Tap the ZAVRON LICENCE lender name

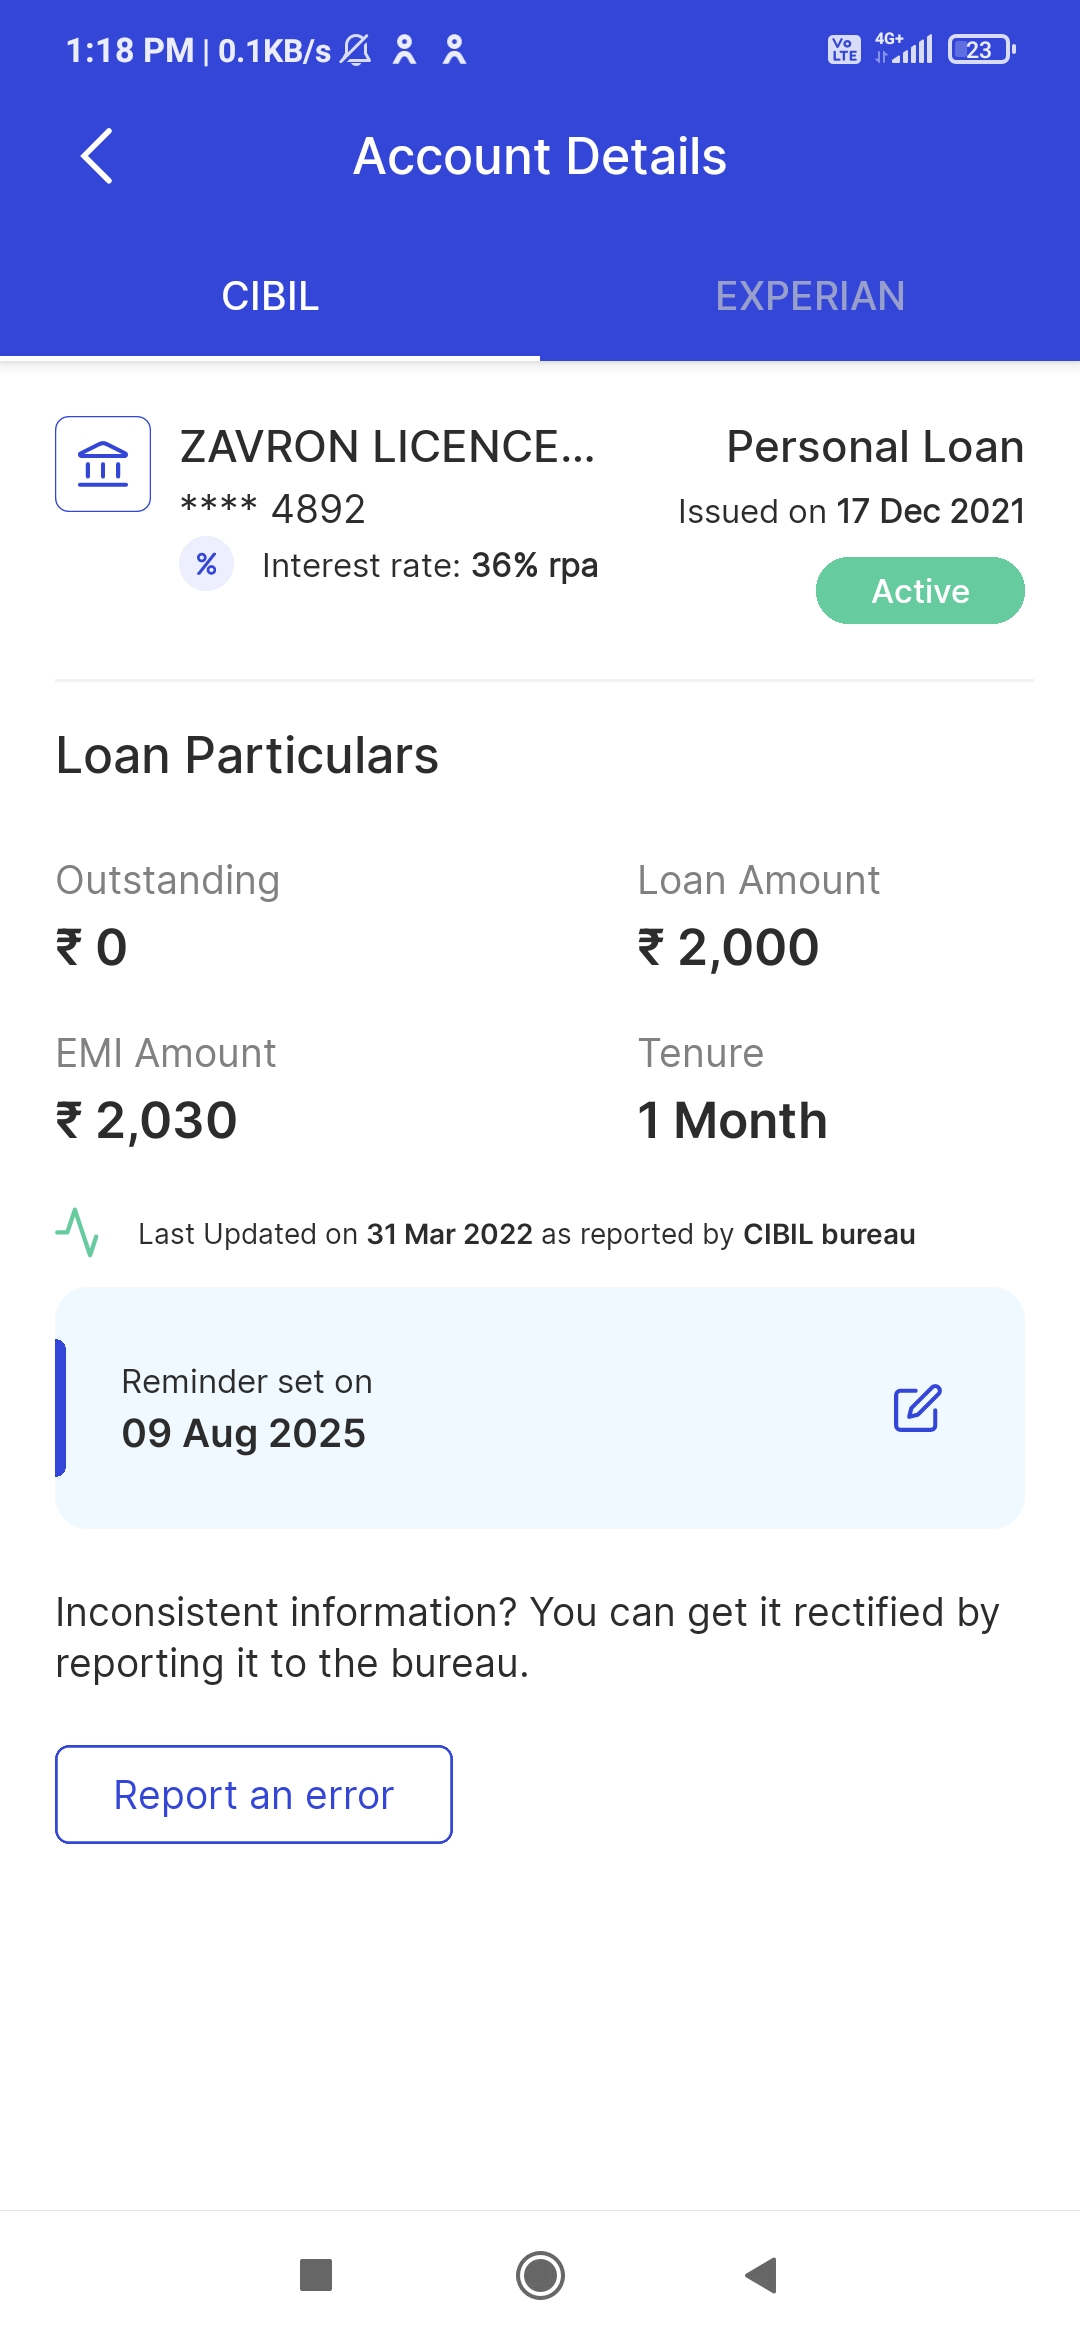point(387,447)
